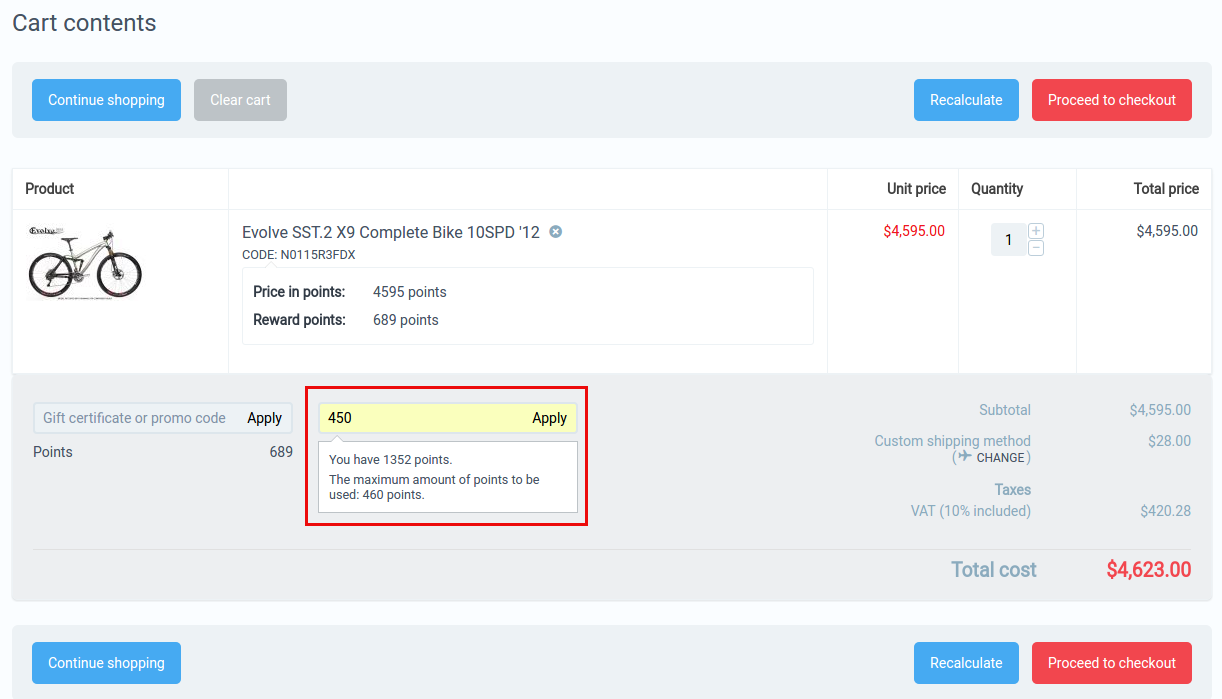This screenshot has height=699, width=1222.
Task: Click the Clear cart button
Action: coord(240,100)
